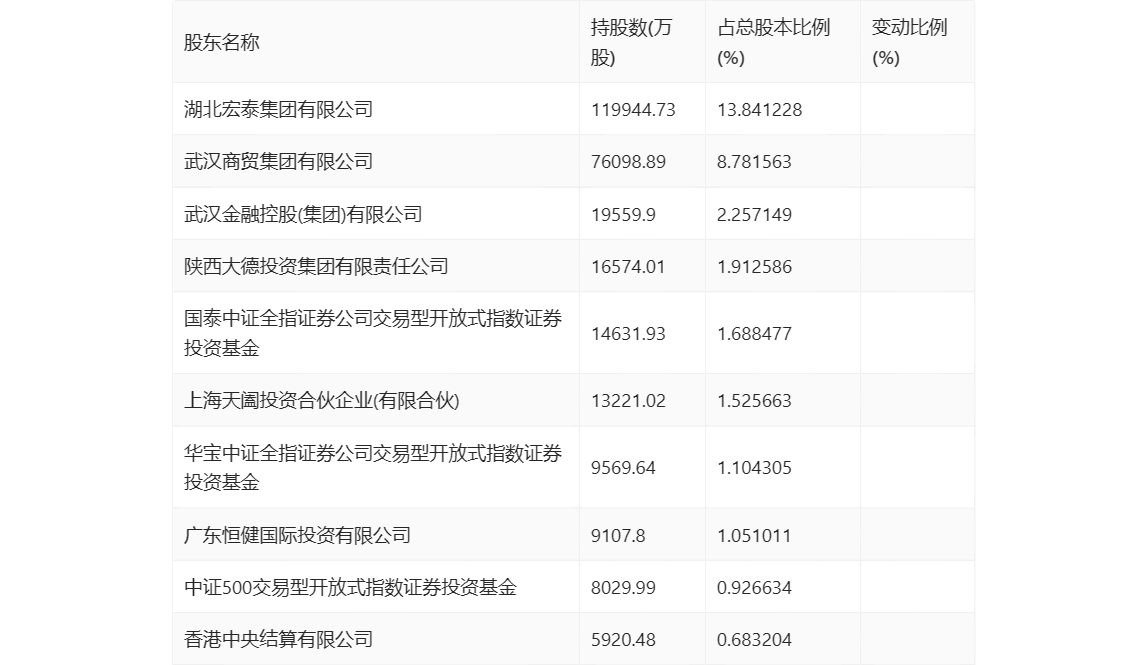Select the holding value 16574.01
The image size is (1148, 665).
click(628, 267)
